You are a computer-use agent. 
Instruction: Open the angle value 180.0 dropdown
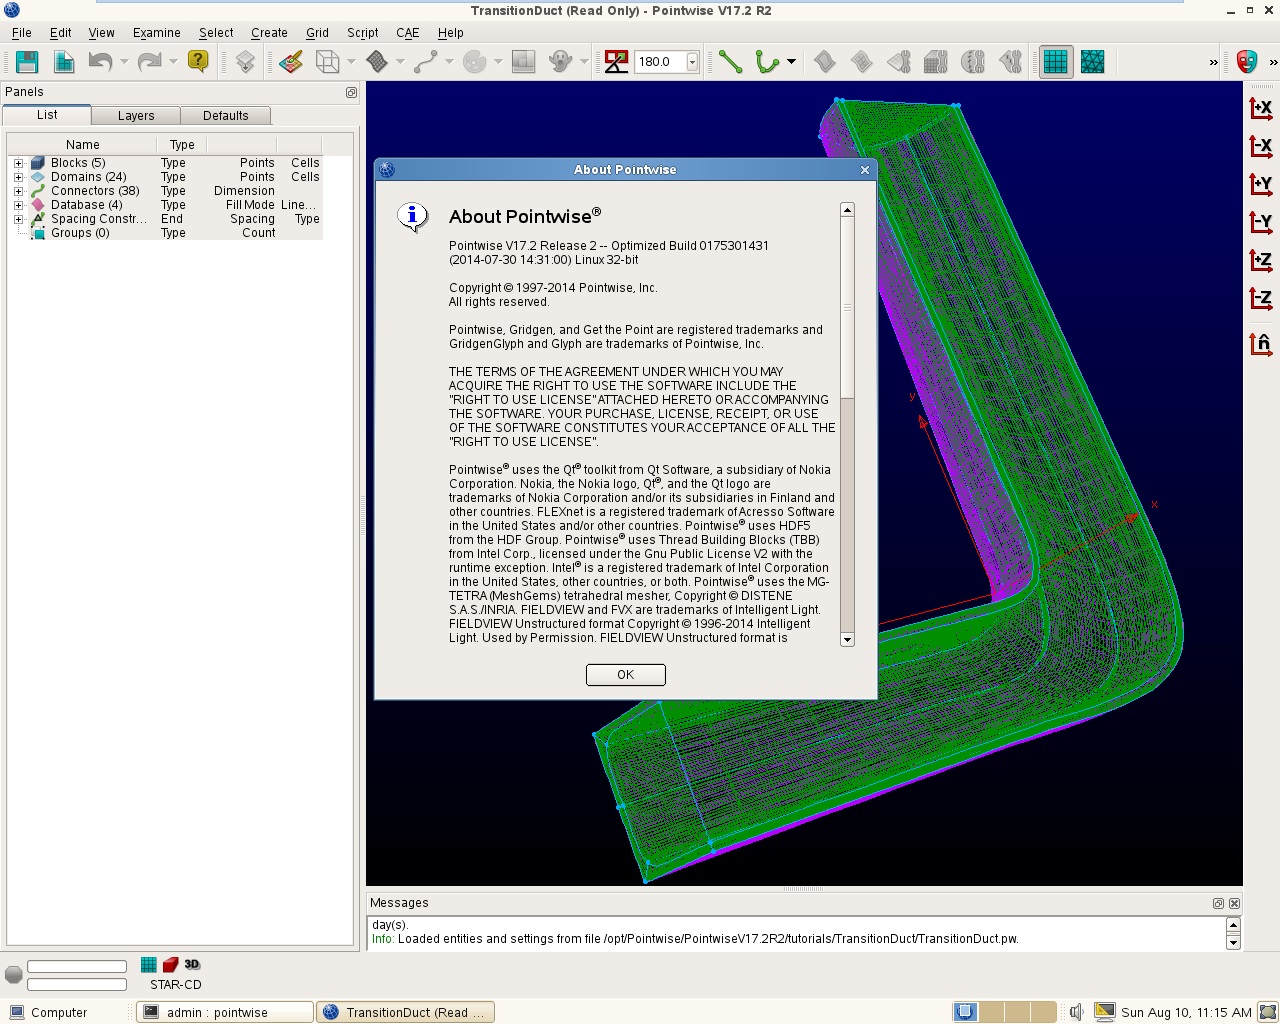pos(692,62)
